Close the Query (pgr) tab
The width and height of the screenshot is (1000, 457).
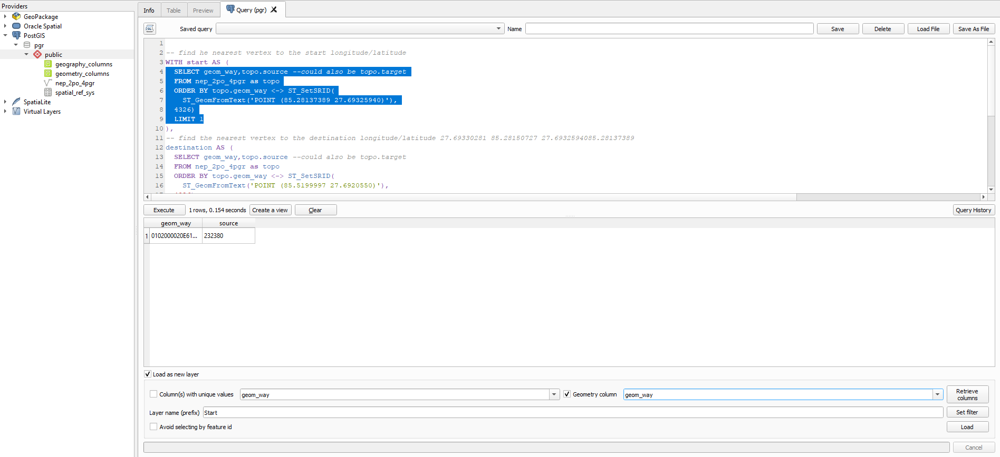click(x=274, y=10)
